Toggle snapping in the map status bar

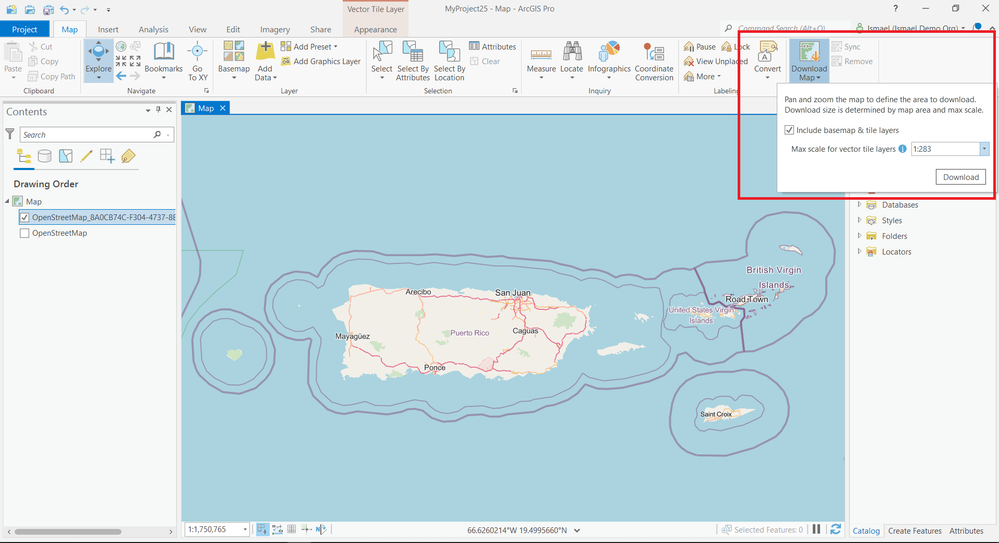[262, 529]
